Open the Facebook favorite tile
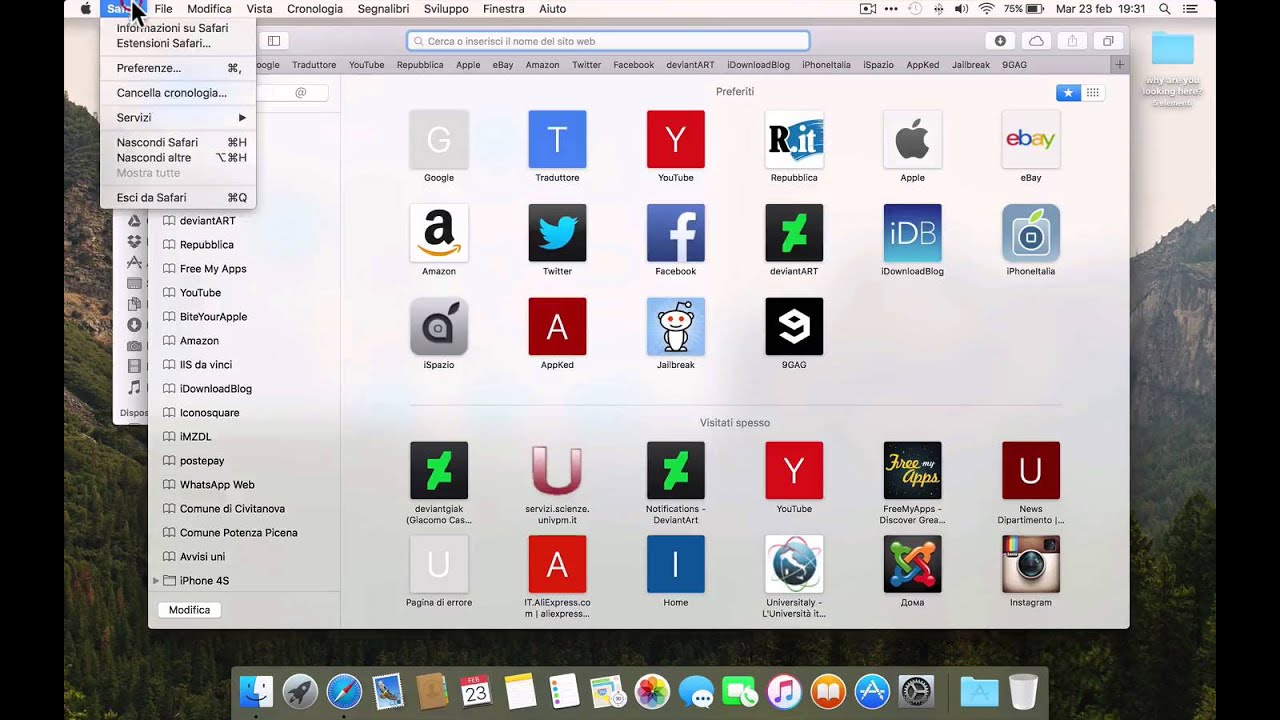 point(676,233)
